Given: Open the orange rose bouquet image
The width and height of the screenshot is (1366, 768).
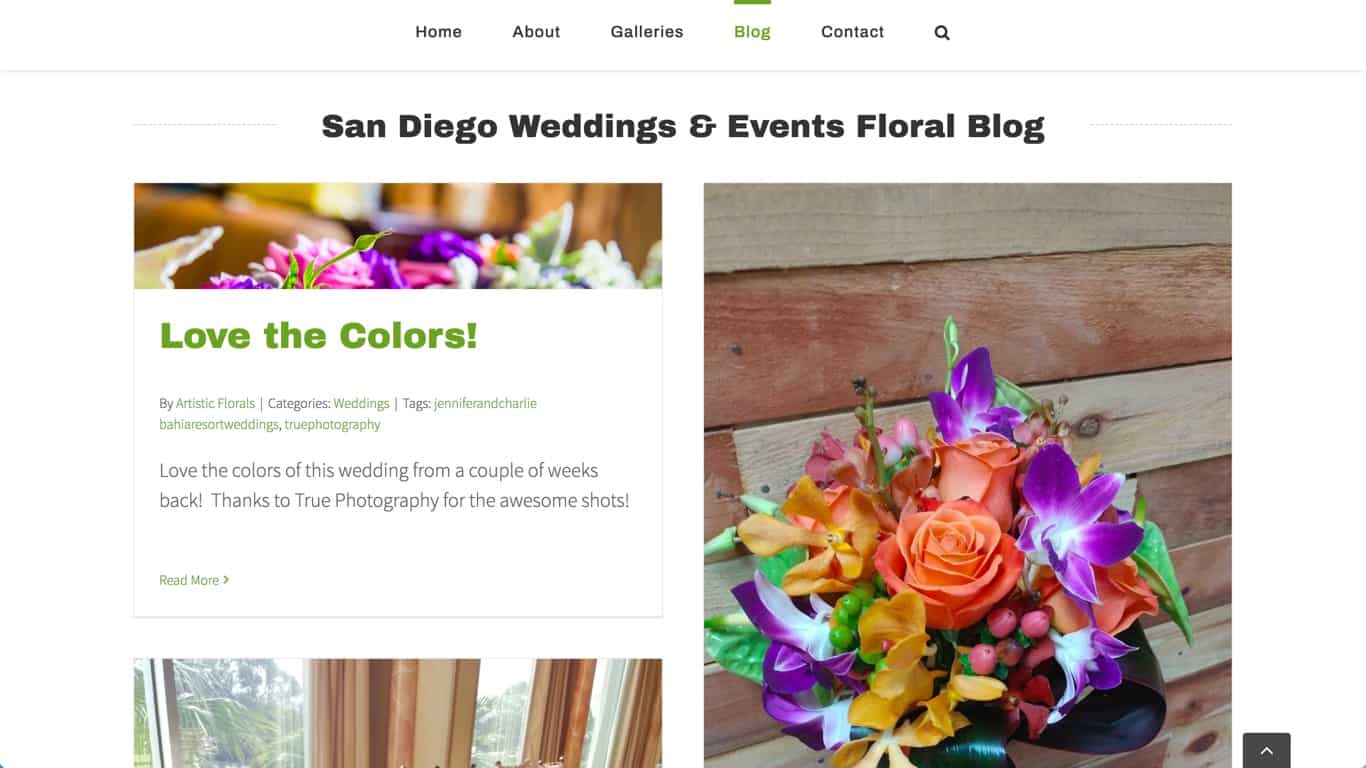Looking at the screenshot, I should 967,475.
